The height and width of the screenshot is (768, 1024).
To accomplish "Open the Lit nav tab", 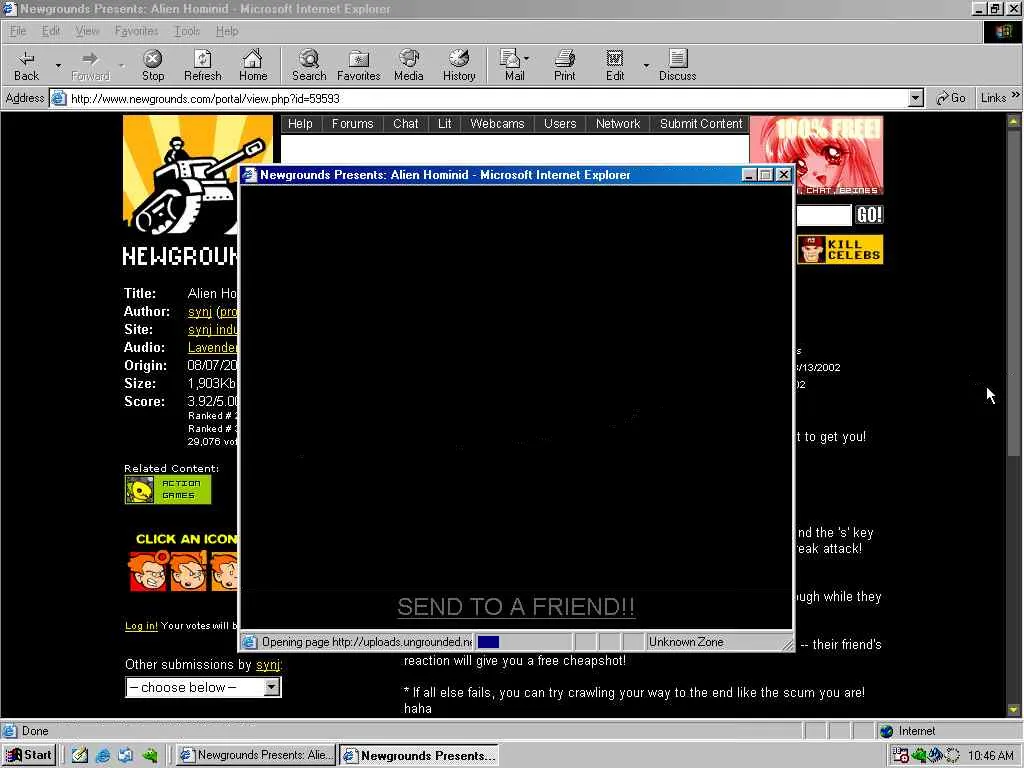I will tap(445, 123).
